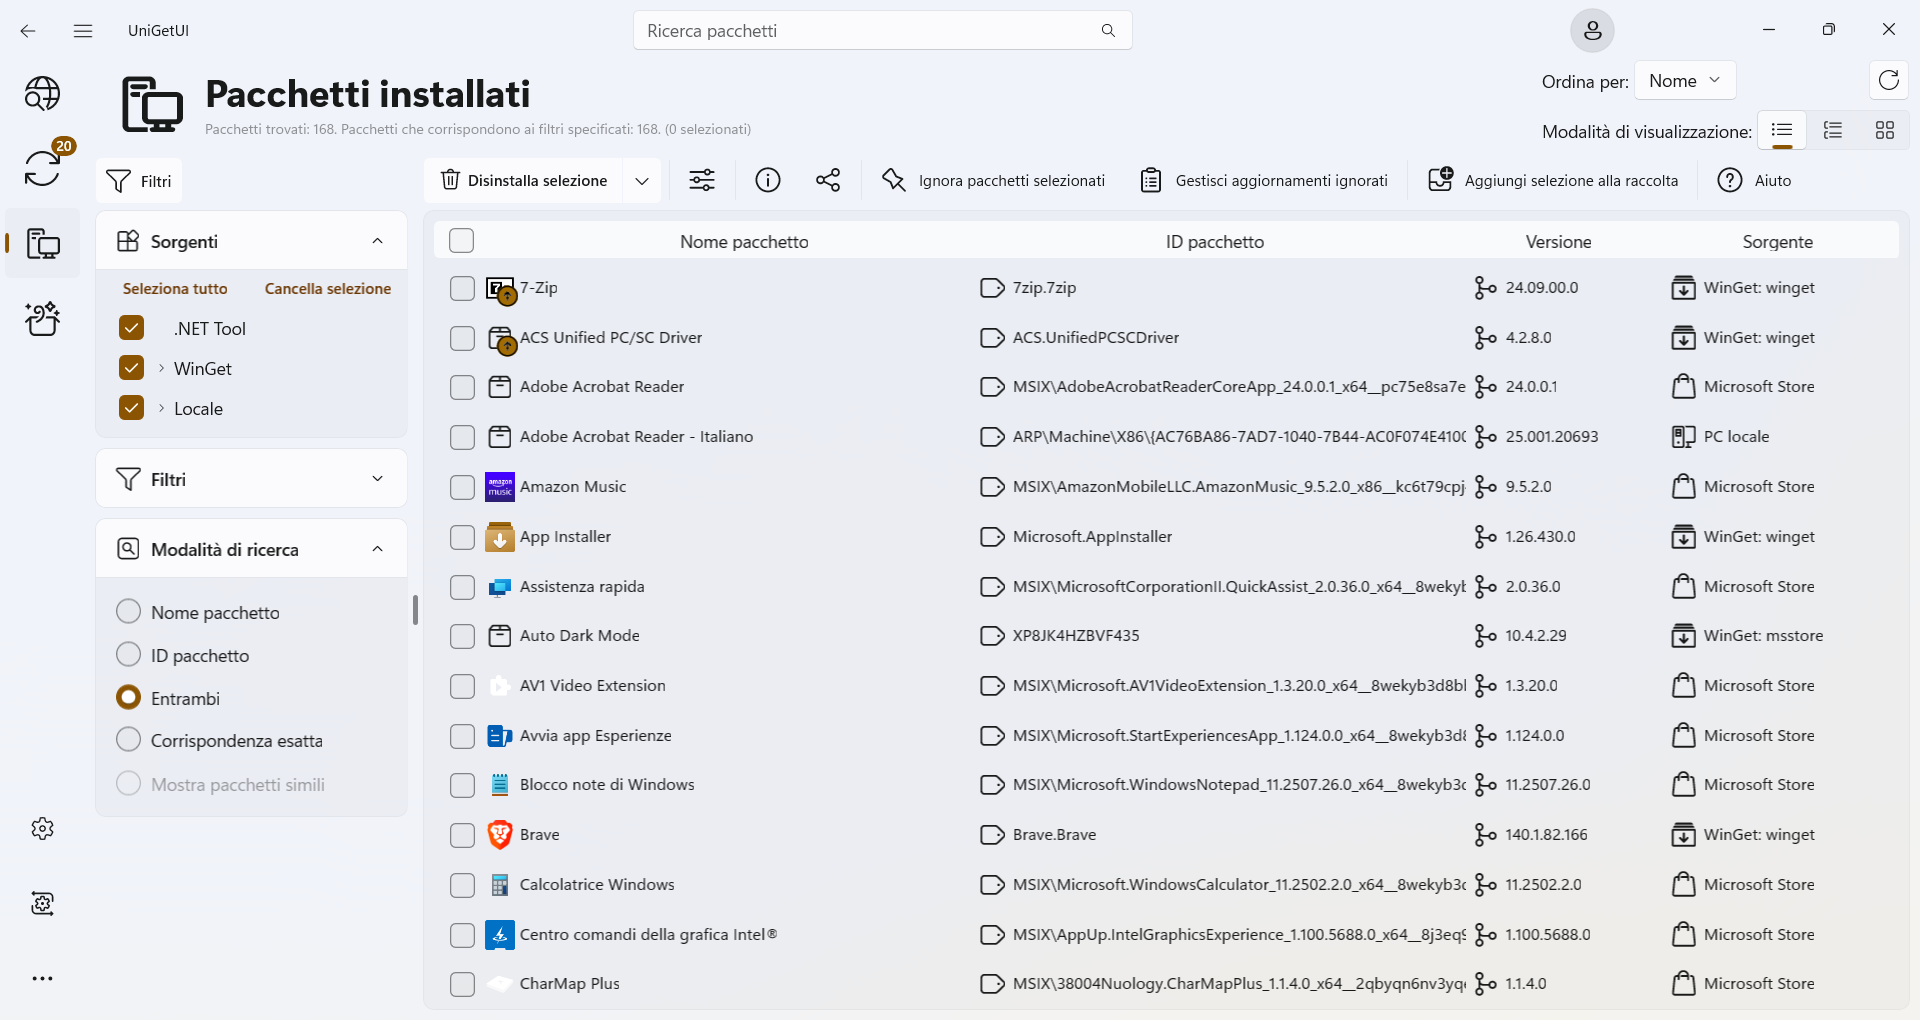Toggle the Filtri pane button
Screen dimensions: 1920x1020
coord(139,181)
